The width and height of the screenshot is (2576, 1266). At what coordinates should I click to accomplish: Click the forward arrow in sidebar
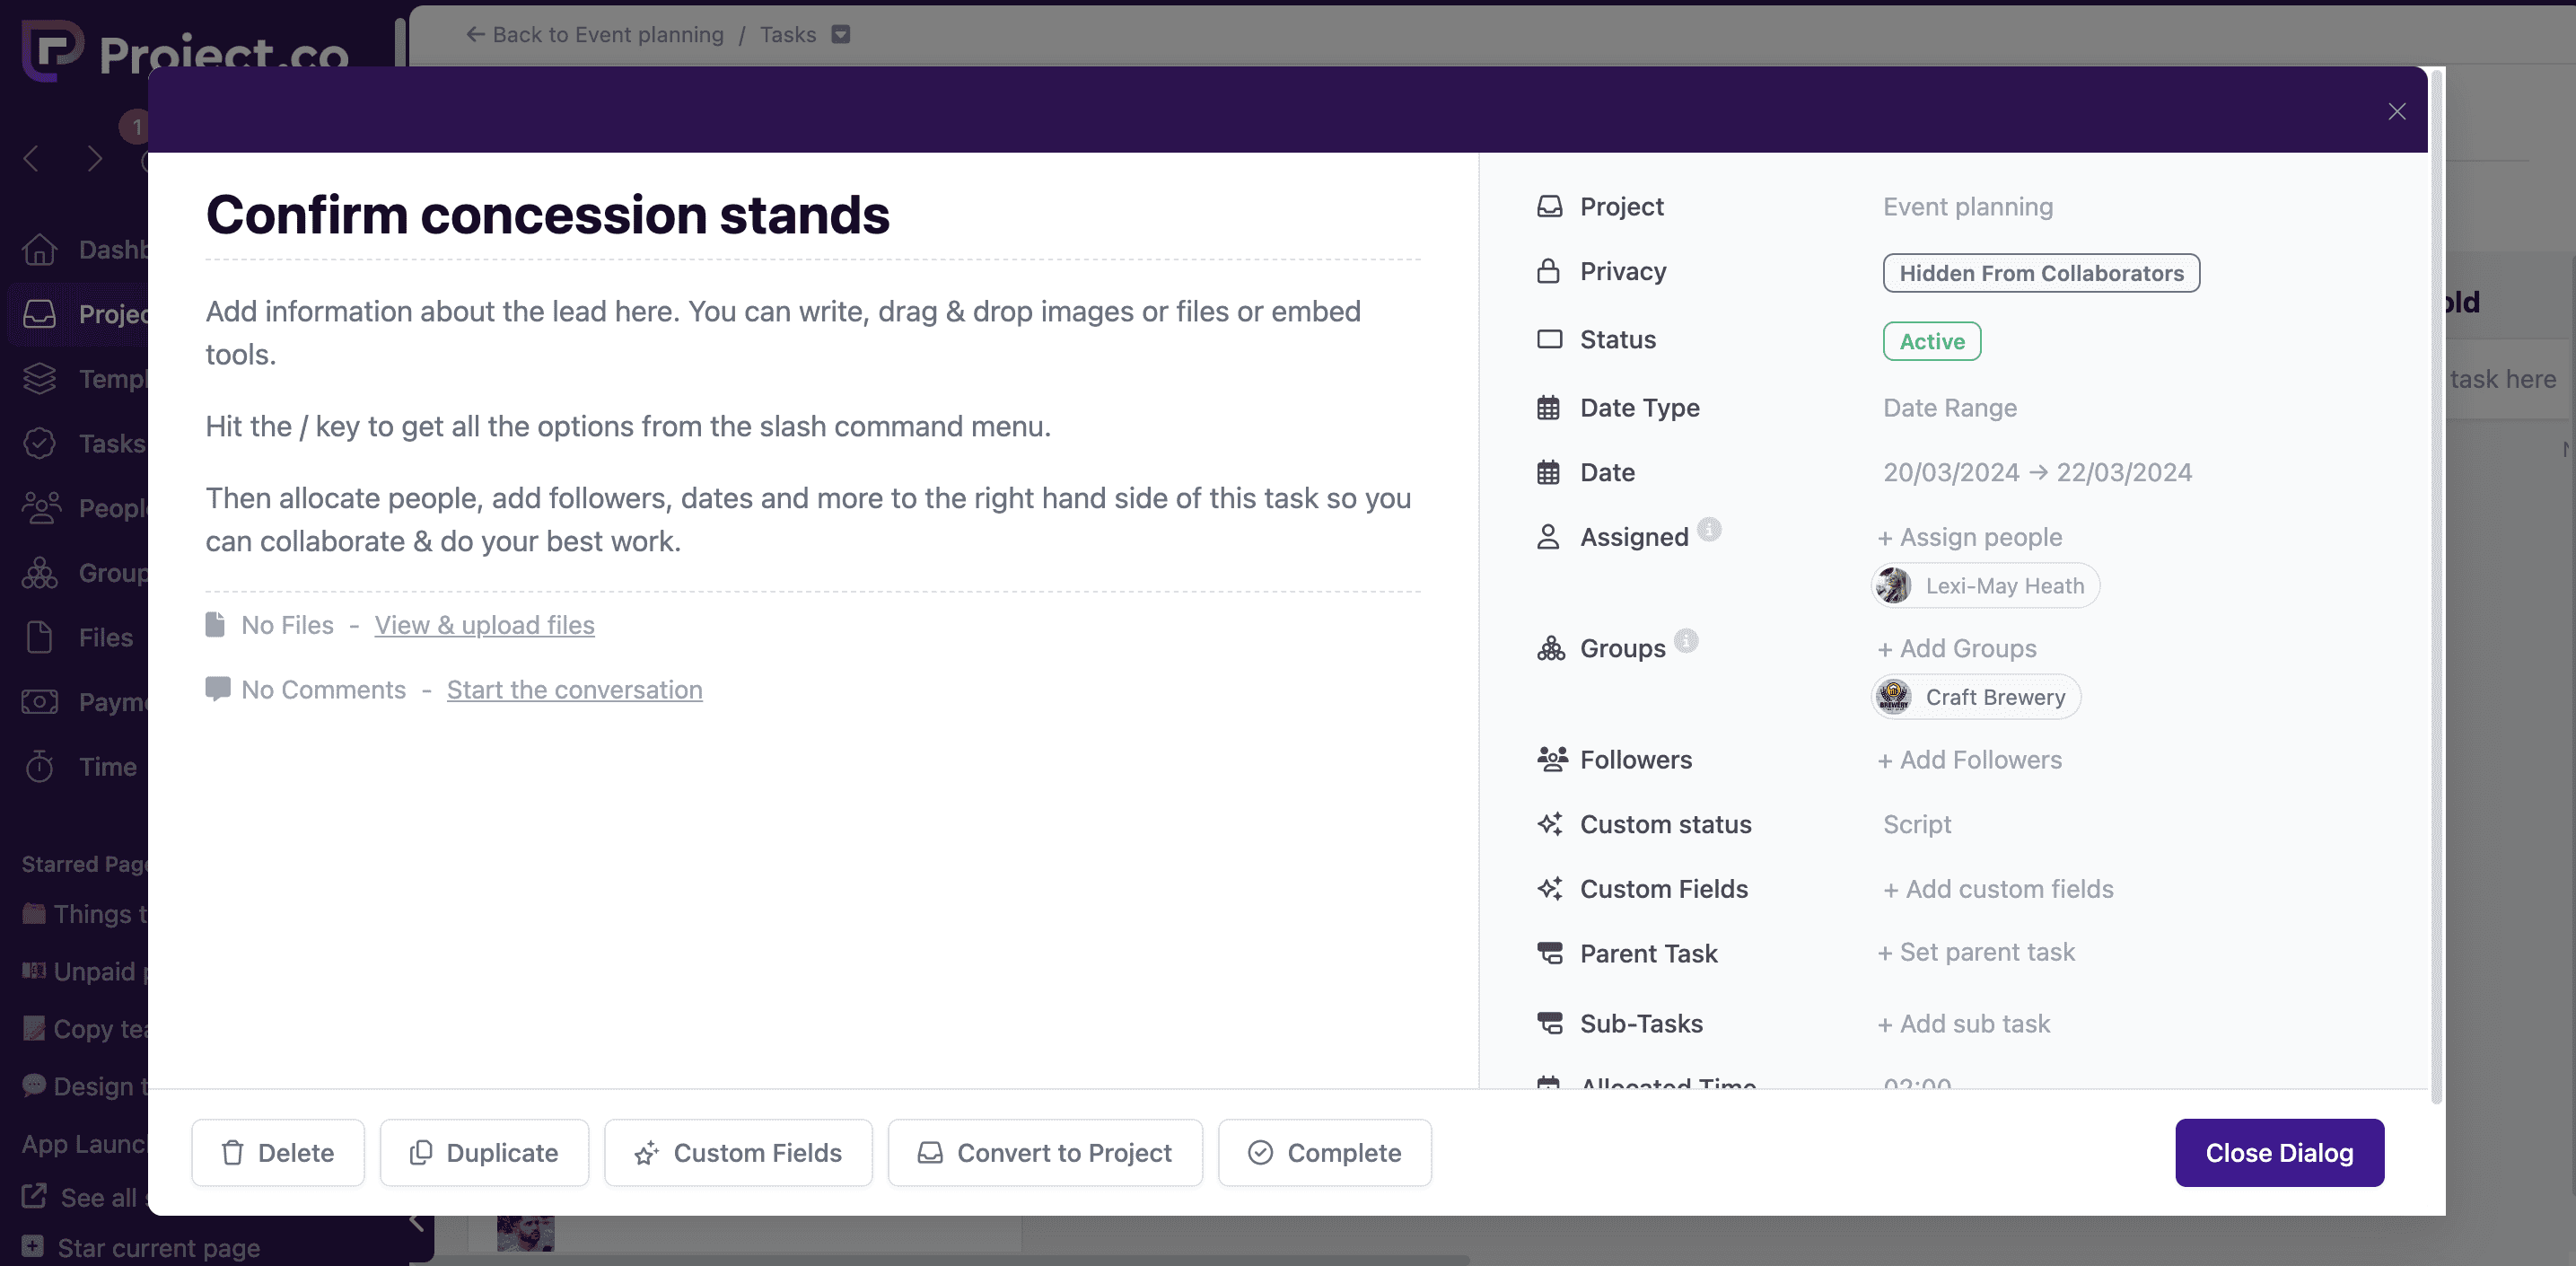[95, 159]
